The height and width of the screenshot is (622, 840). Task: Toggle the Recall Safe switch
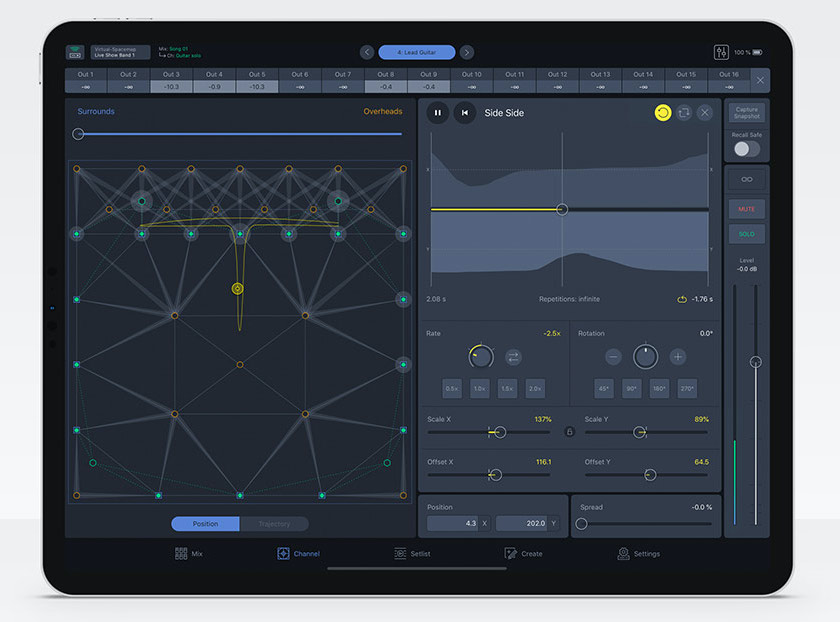(x=746, y=149)
